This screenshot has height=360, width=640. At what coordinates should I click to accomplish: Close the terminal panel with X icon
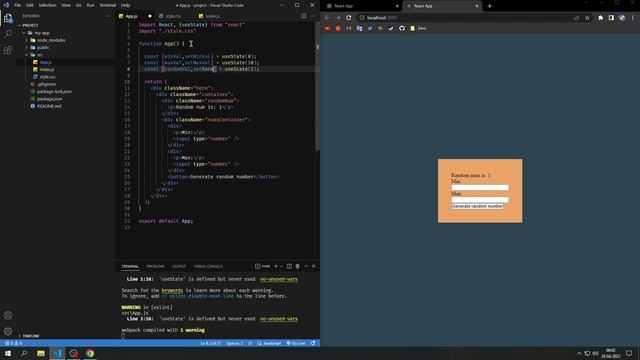(x=314, y=266)
